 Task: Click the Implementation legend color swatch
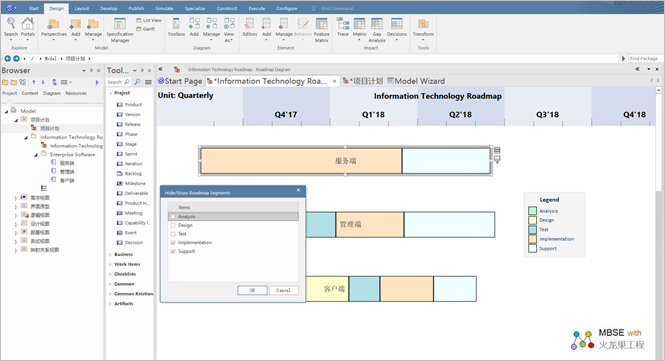[533, 239]
